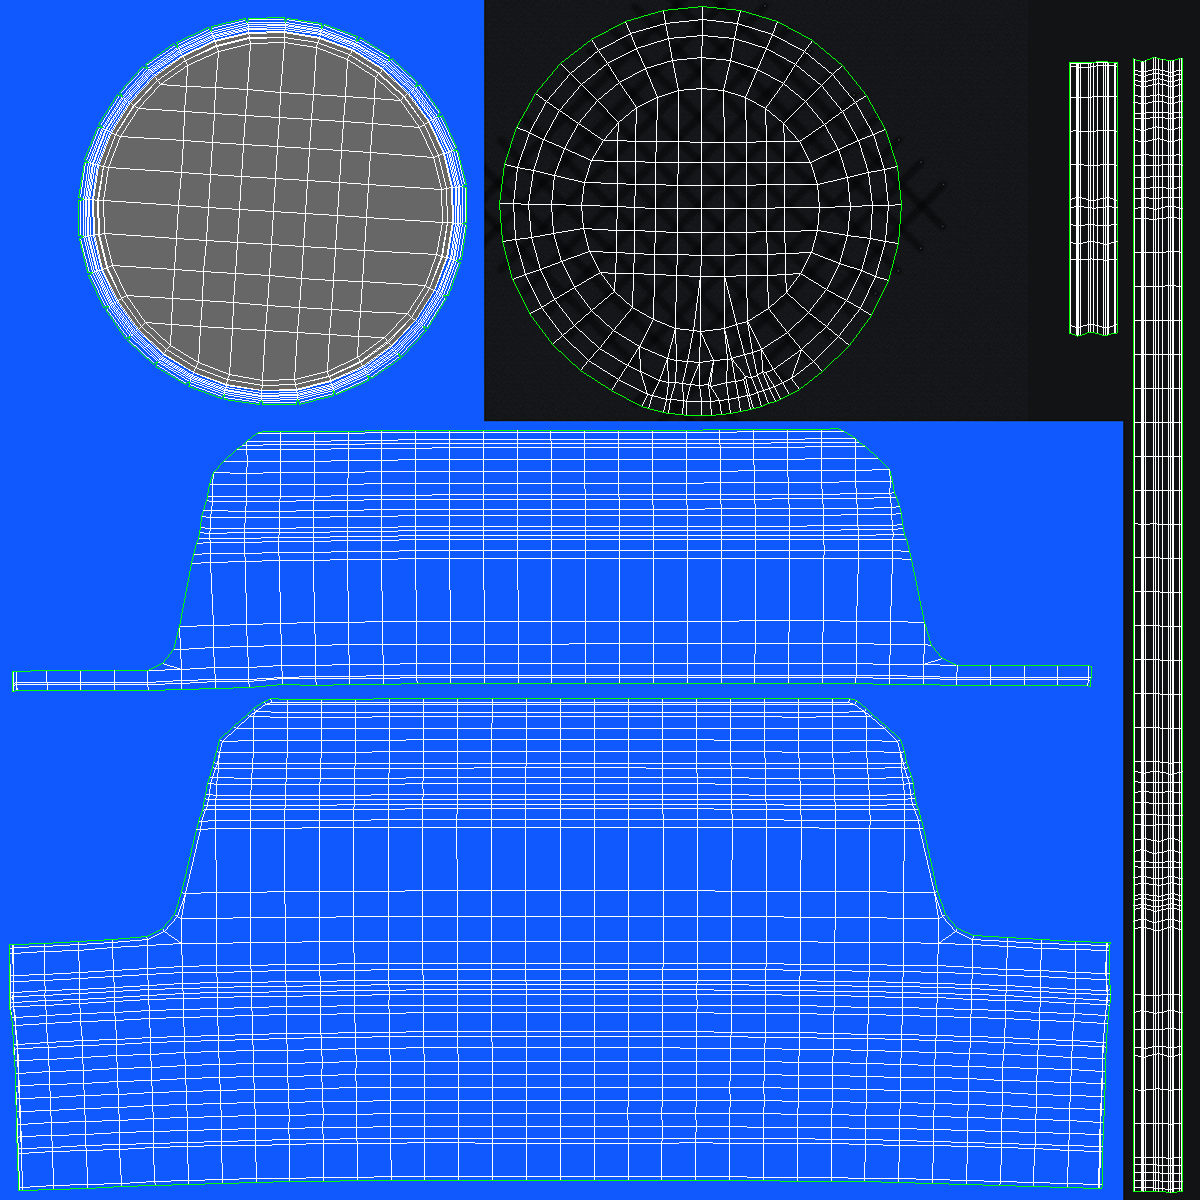Select the dark circular UV island with radial mesh
The width and height of the screenshot is (1200, 1200).
[x=700, y=210]
